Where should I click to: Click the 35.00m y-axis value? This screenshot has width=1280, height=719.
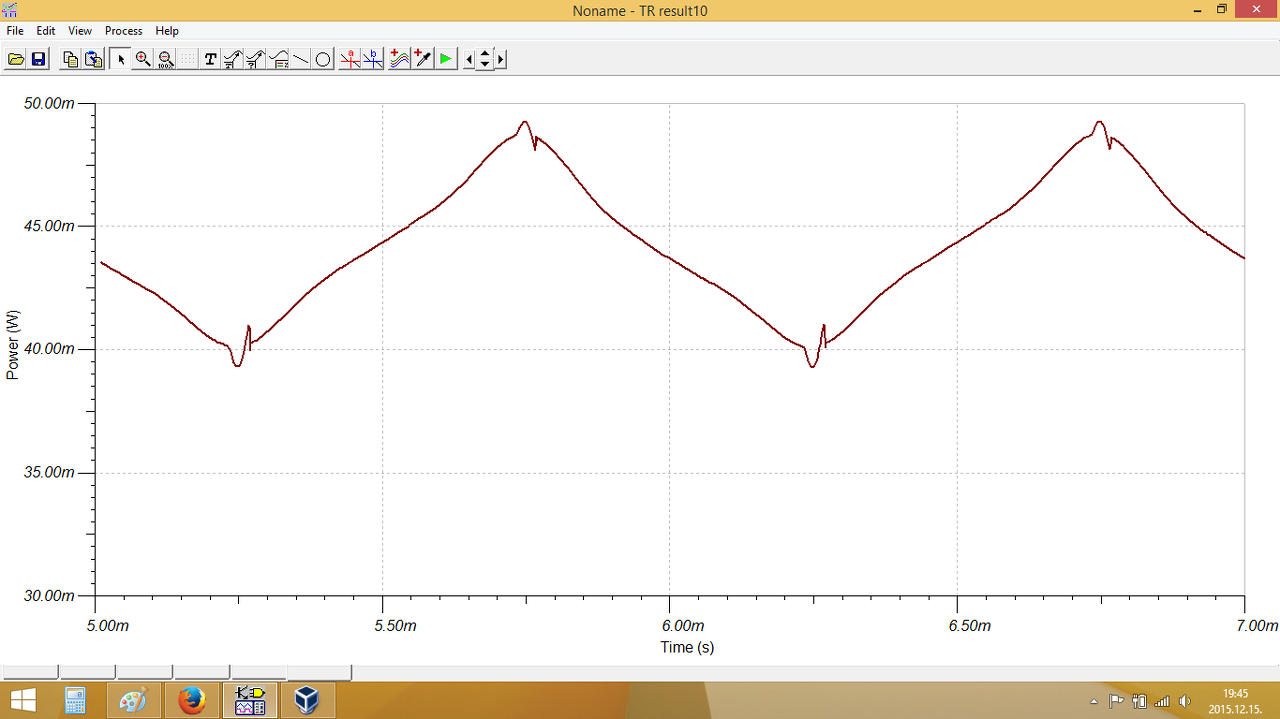(x=50, y=472)
